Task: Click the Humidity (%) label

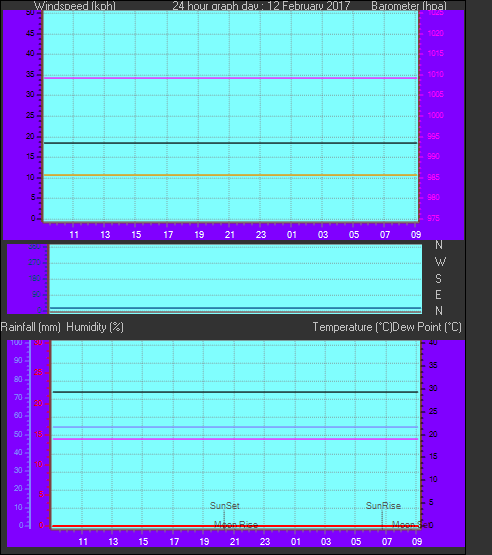Action: [x=95, y=327]
